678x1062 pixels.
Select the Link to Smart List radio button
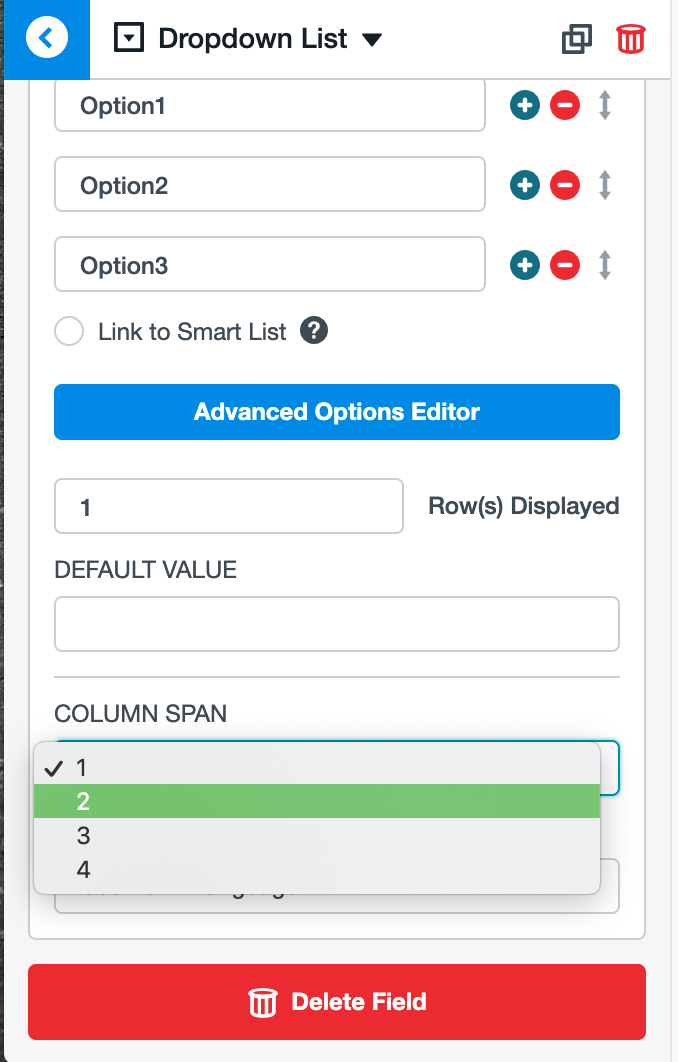(x=69, y=331)
